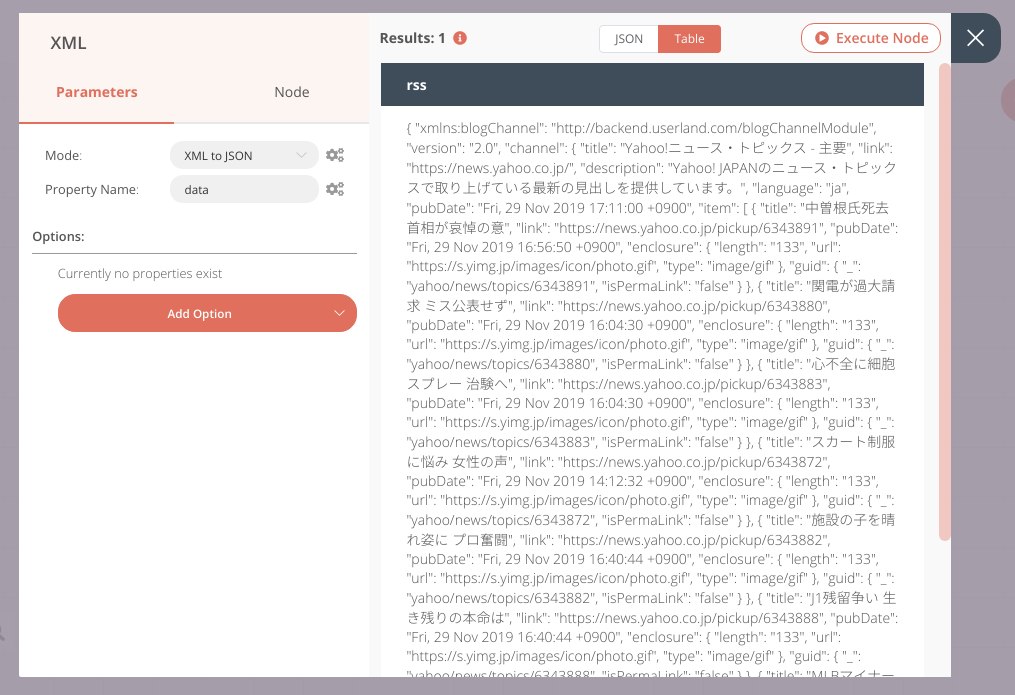
Task: Expand the Add Option choices via its chevron
Action: point(339,313)
